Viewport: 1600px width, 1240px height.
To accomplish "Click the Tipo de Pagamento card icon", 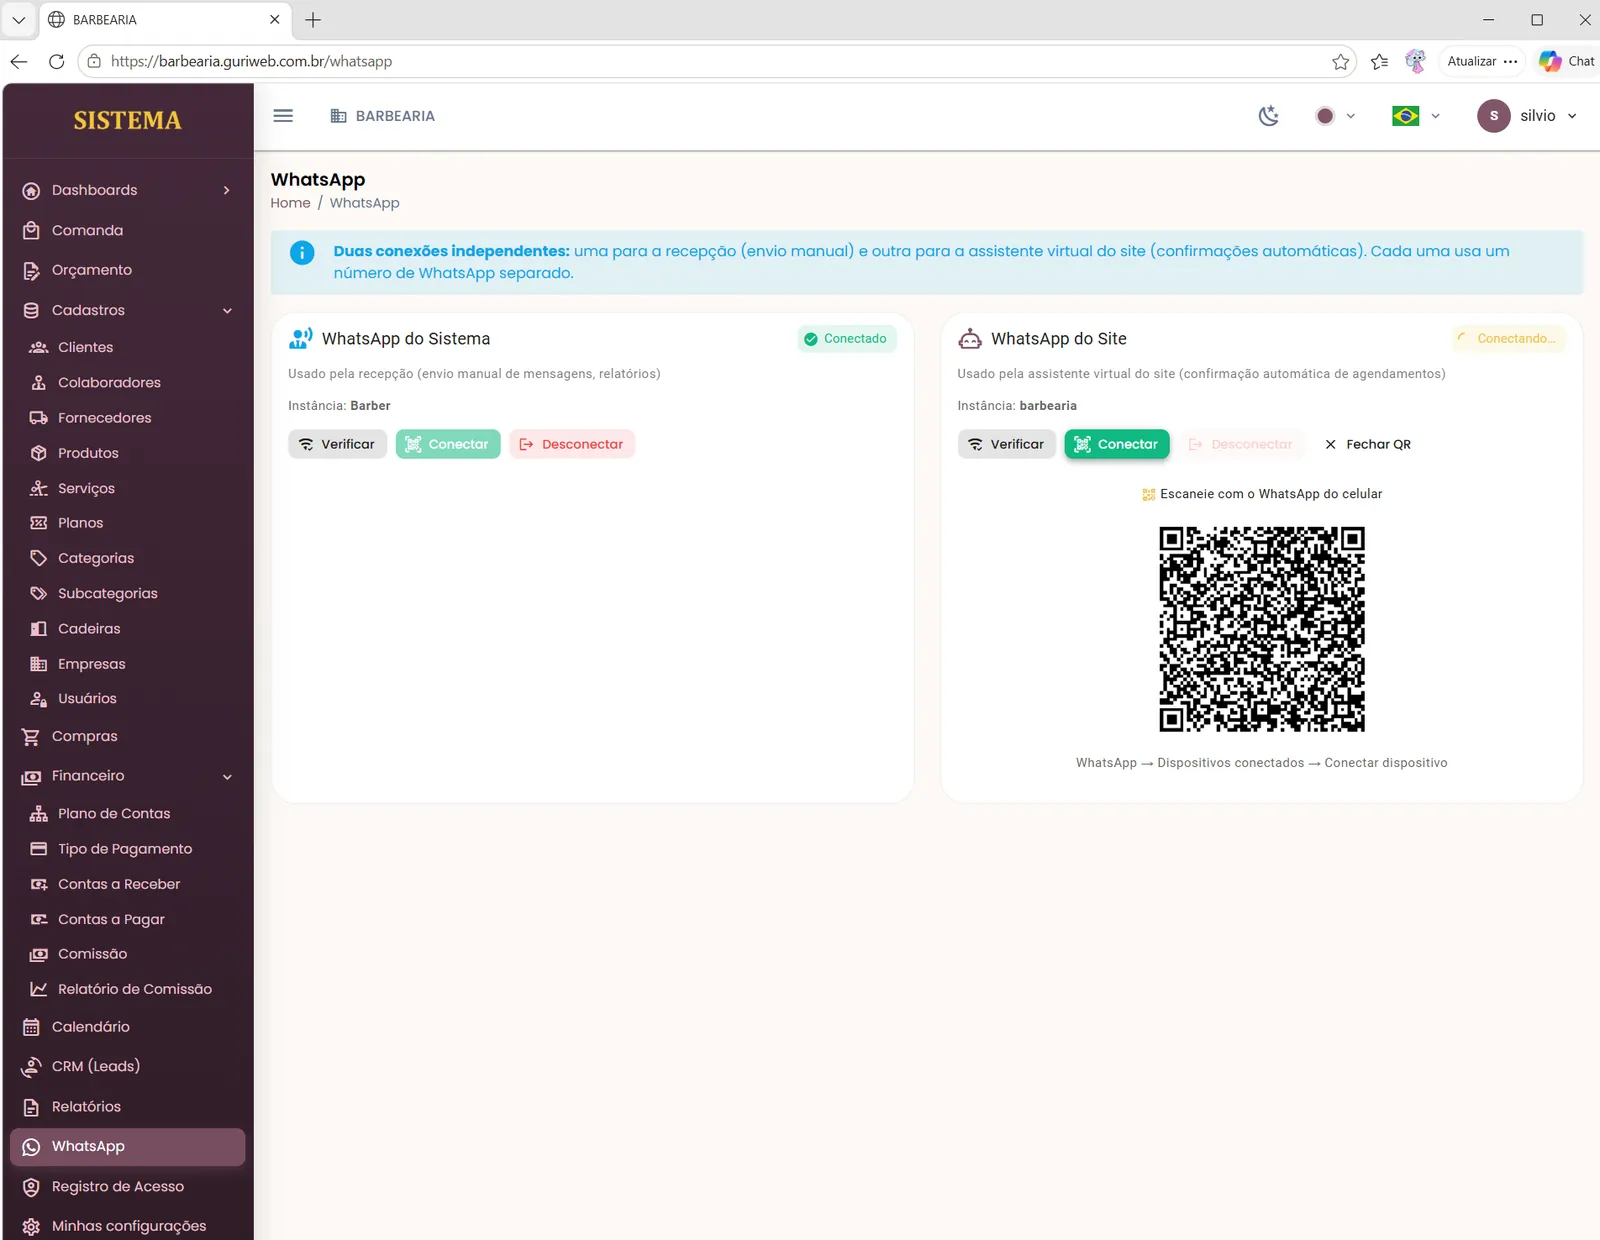I will [39, 849].
